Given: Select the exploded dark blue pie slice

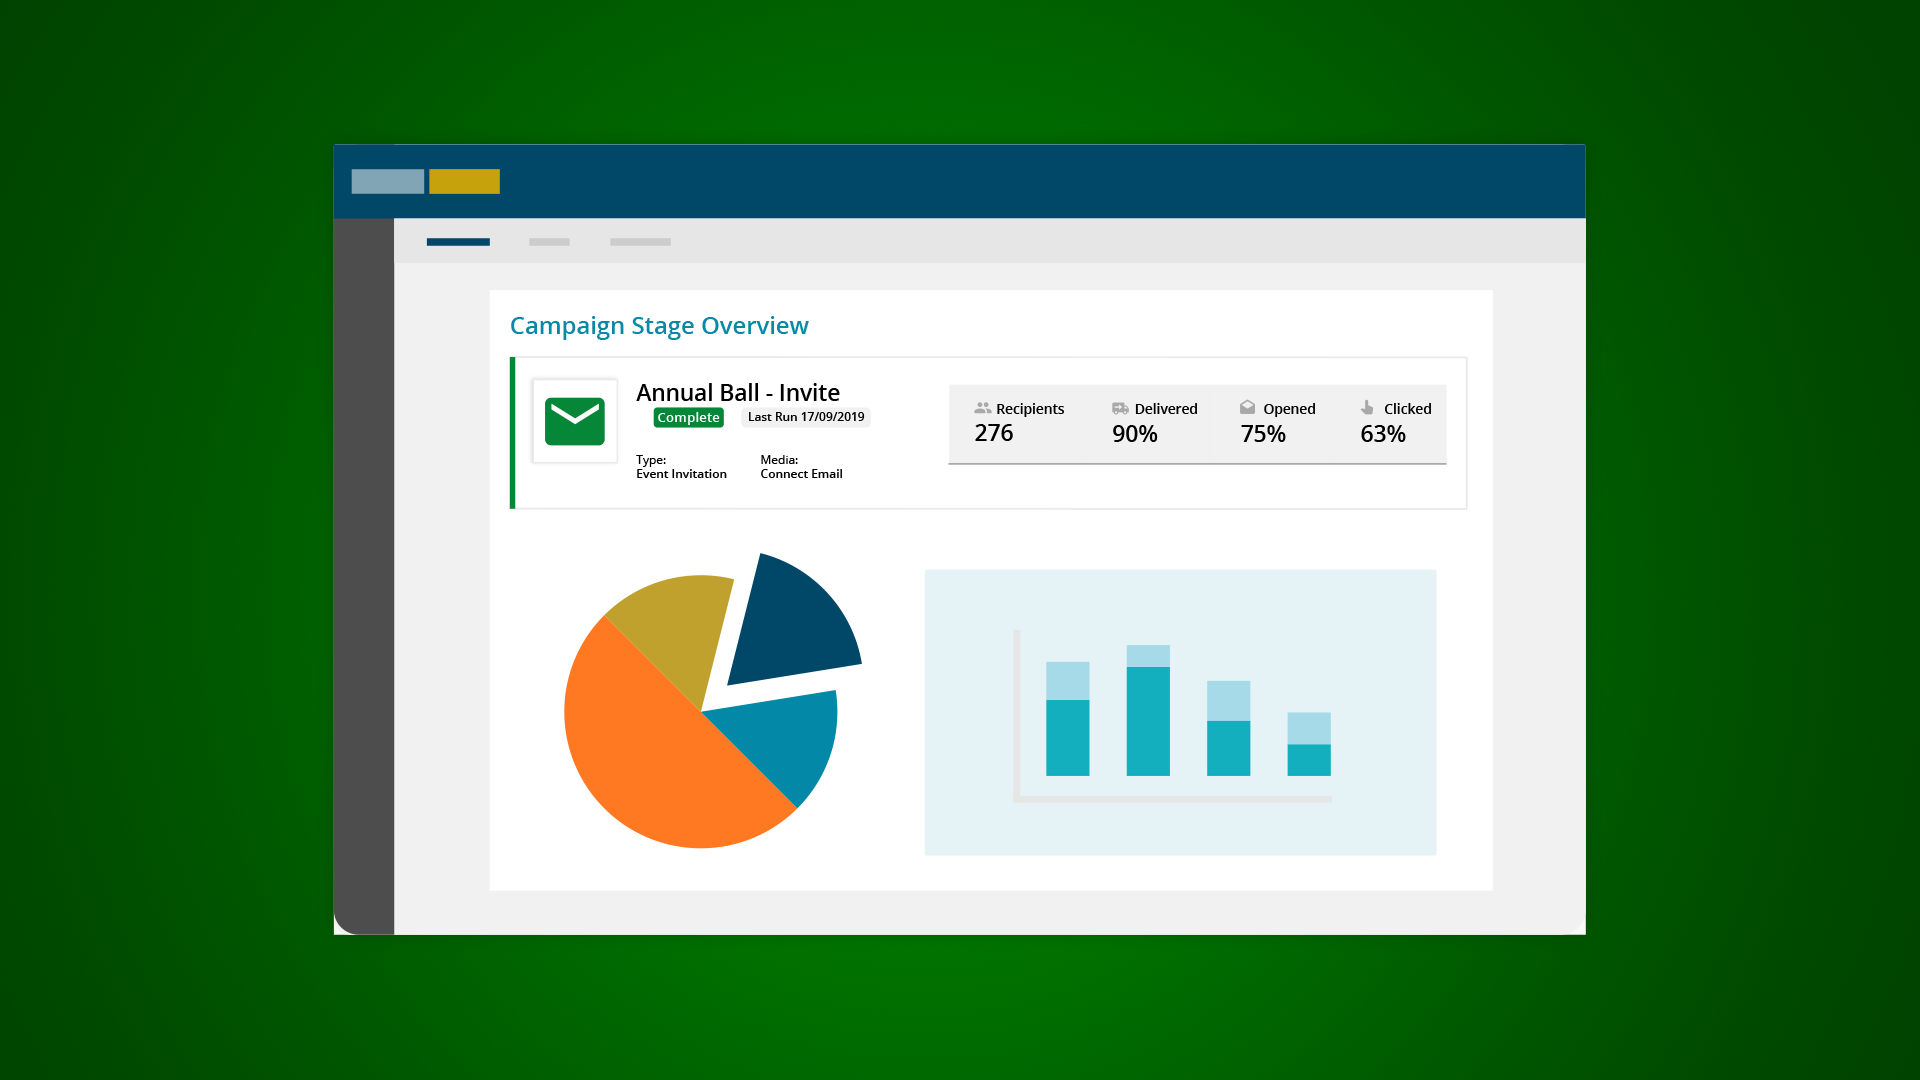Looking at the screenshot, I should [795, 625].
